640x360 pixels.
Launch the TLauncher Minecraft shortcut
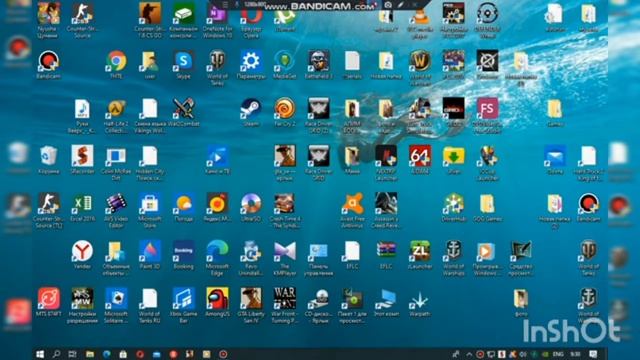(x=420, y=251)
